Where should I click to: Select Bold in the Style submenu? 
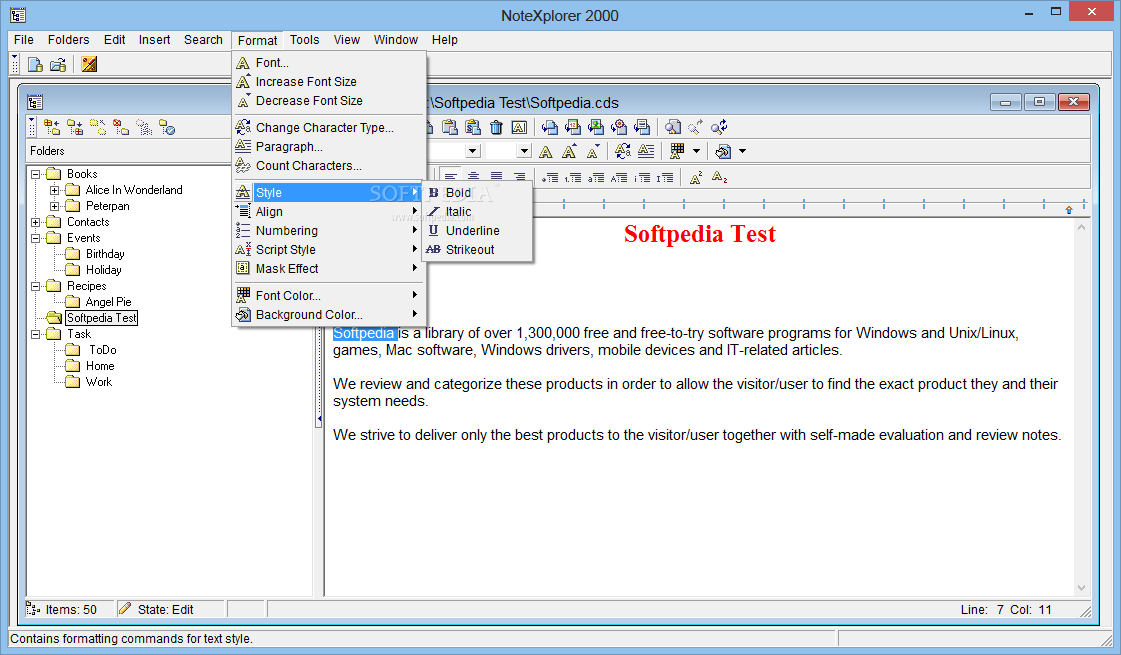point(478,192)
